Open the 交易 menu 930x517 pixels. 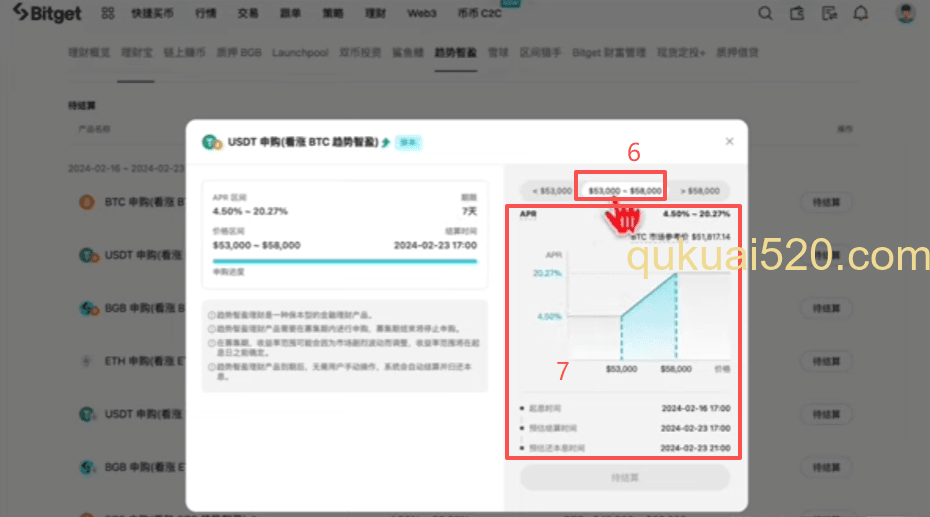(x=248, y=13)
